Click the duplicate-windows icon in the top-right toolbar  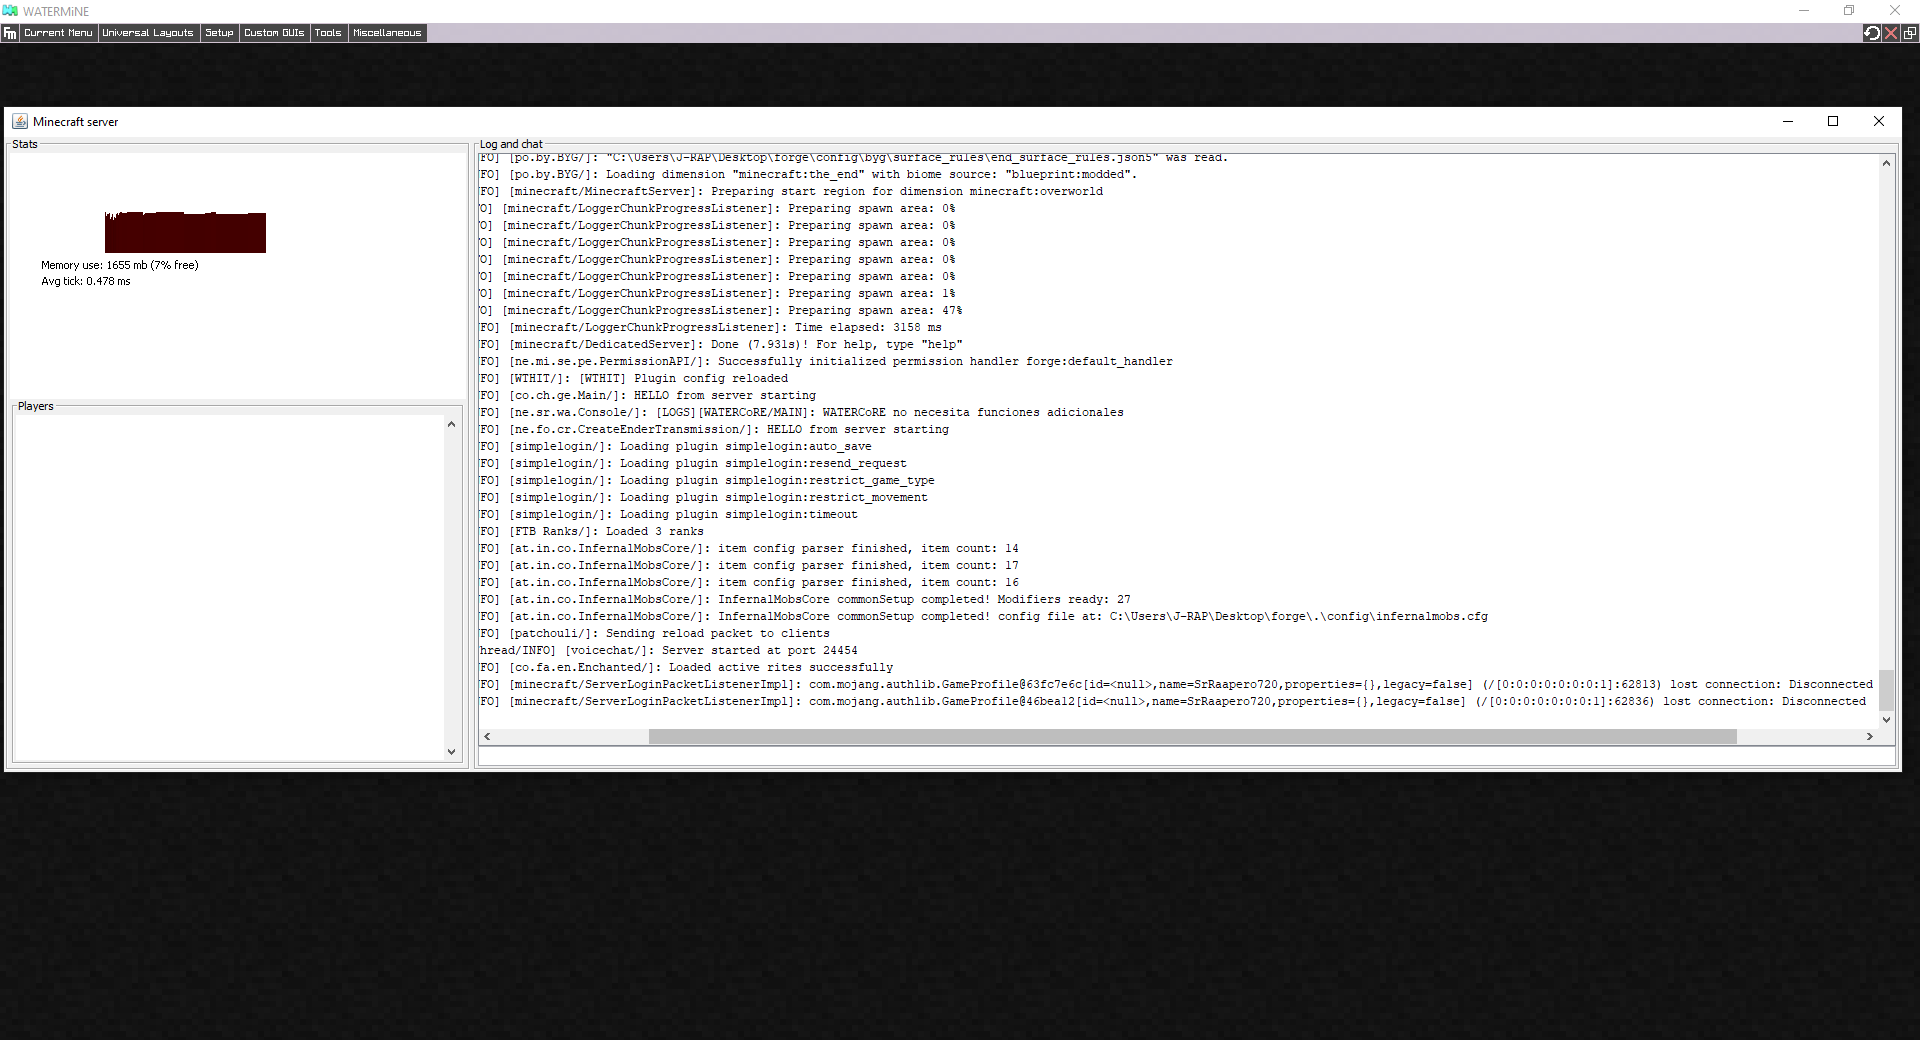(1909, 33)
